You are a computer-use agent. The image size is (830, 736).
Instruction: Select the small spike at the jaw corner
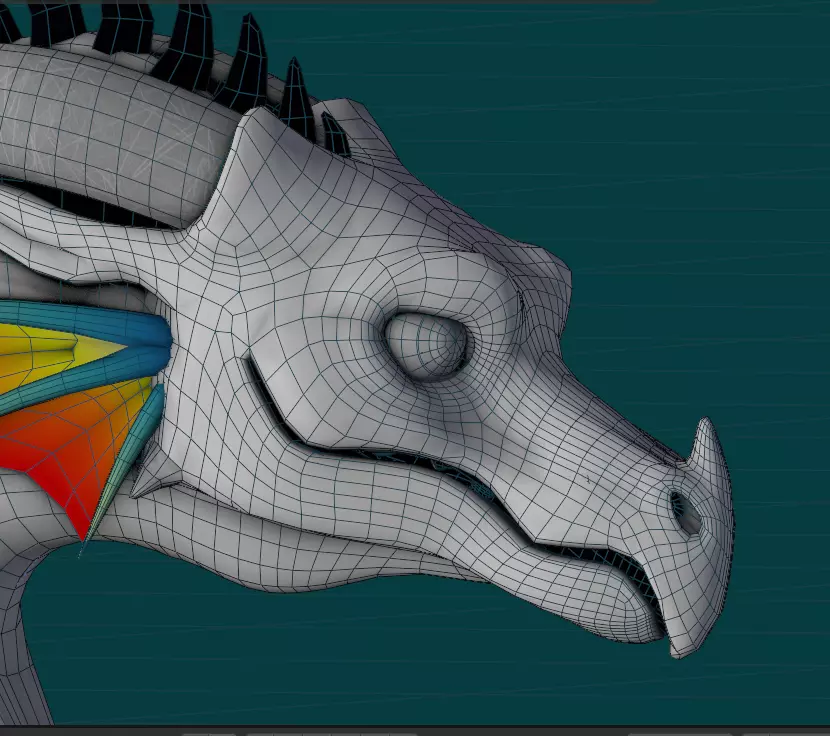tap(155, 470)
